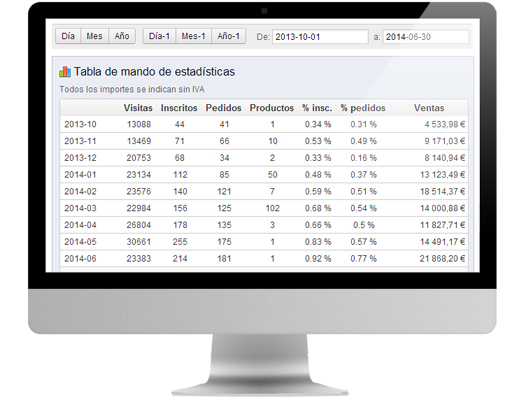Select the 2014-06 row label
The image size is (526, 400).
coord(80,258)
